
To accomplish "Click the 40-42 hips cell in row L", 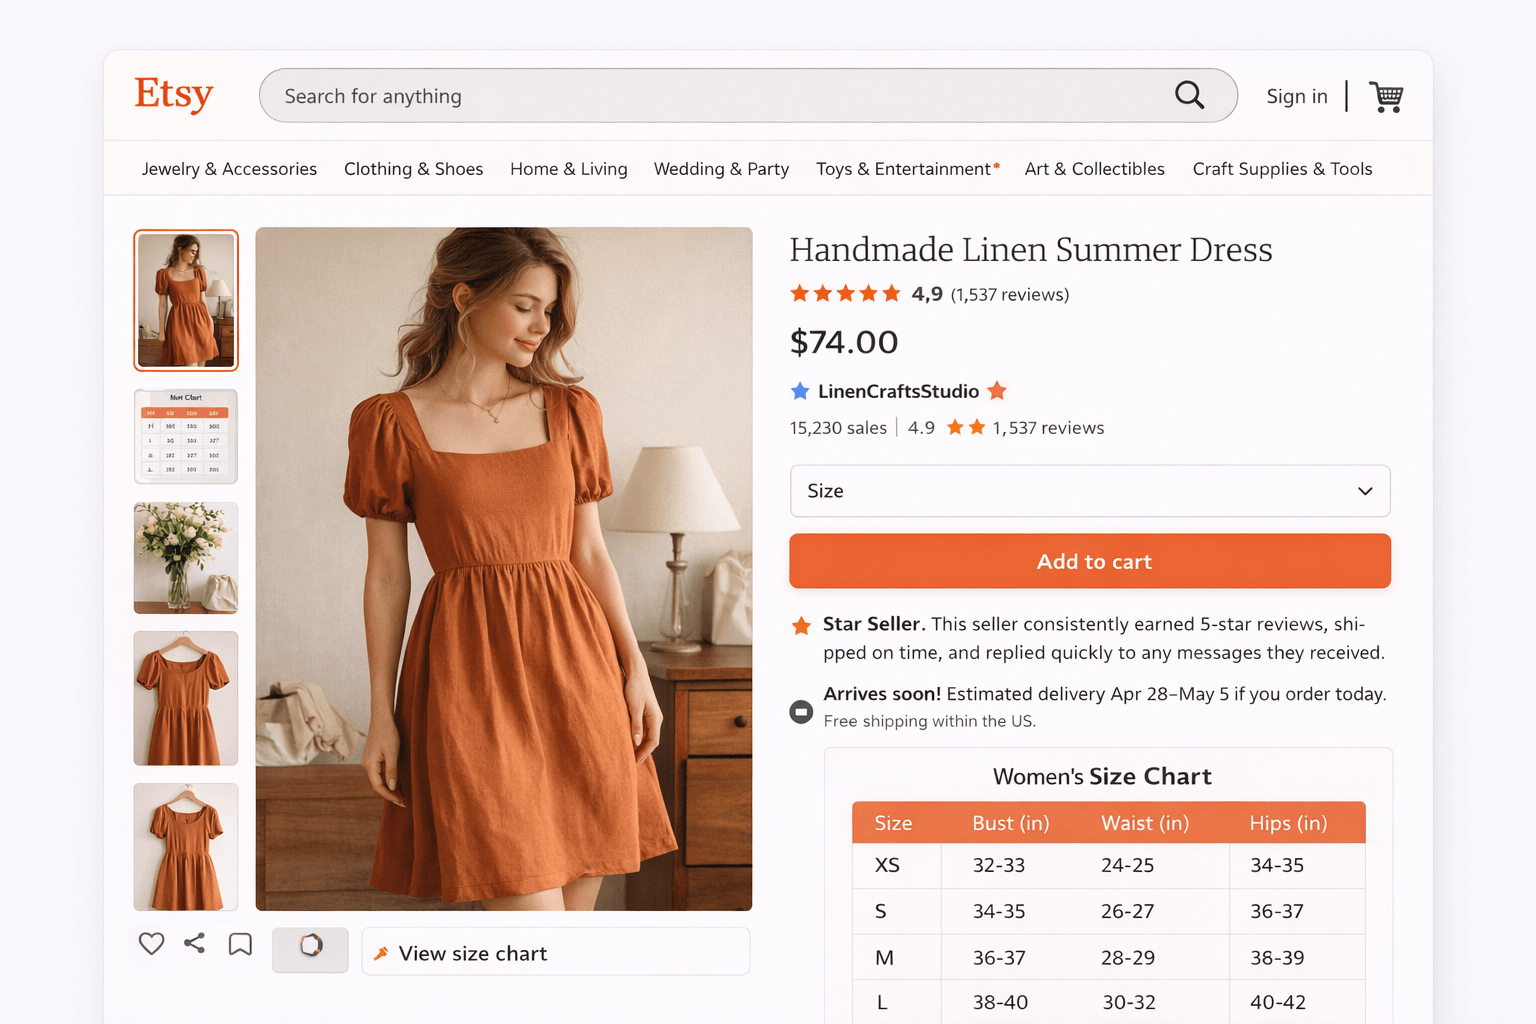I will (x=1277, y=1002).
